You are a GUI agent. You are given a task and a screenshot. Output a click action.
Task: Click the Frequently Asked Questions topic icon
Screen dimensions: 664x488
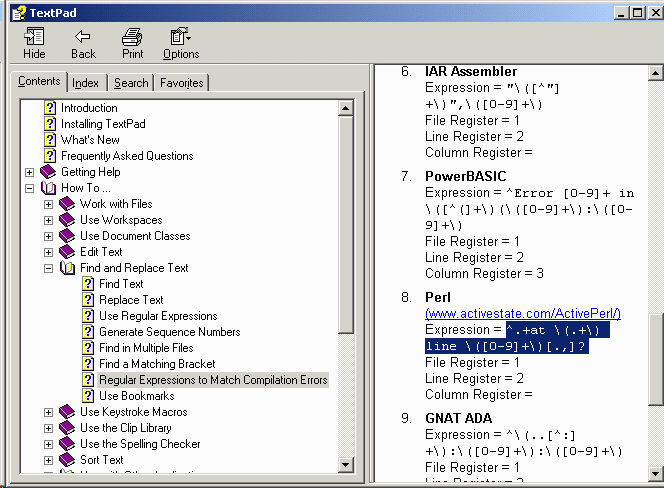pos(50,155)
